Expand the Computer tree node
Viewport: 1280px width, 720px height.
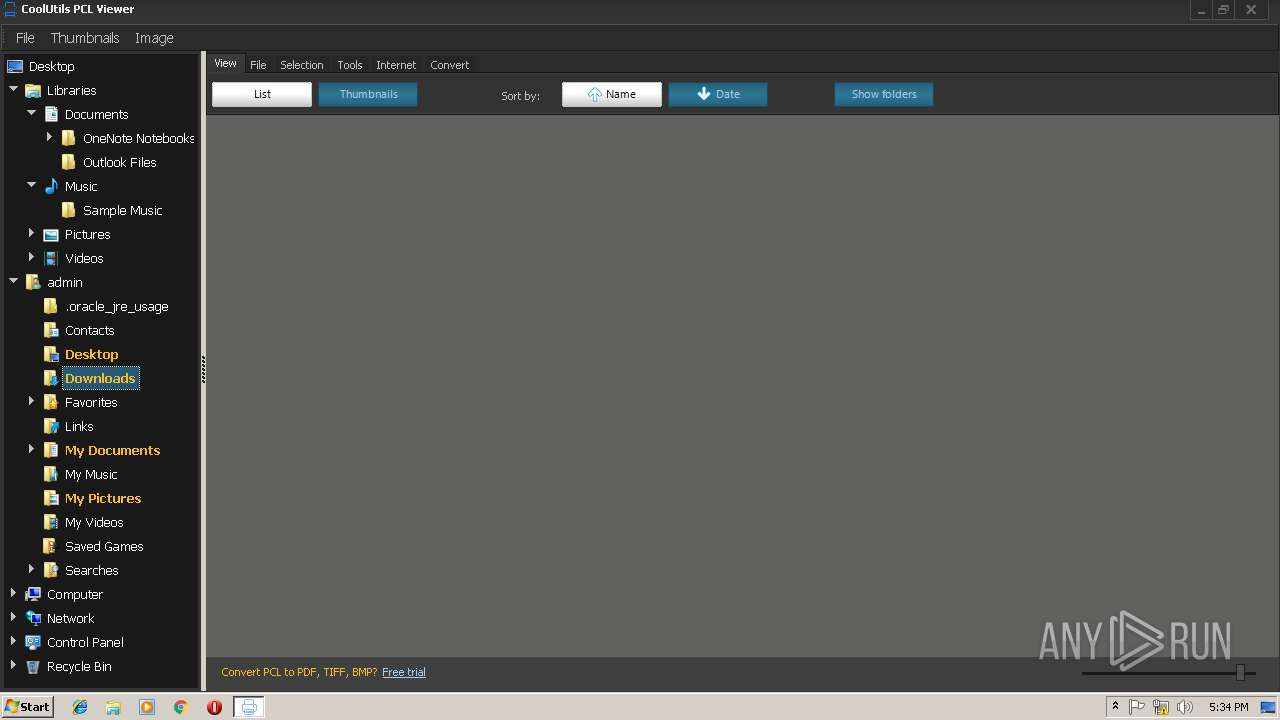point(13,593)
